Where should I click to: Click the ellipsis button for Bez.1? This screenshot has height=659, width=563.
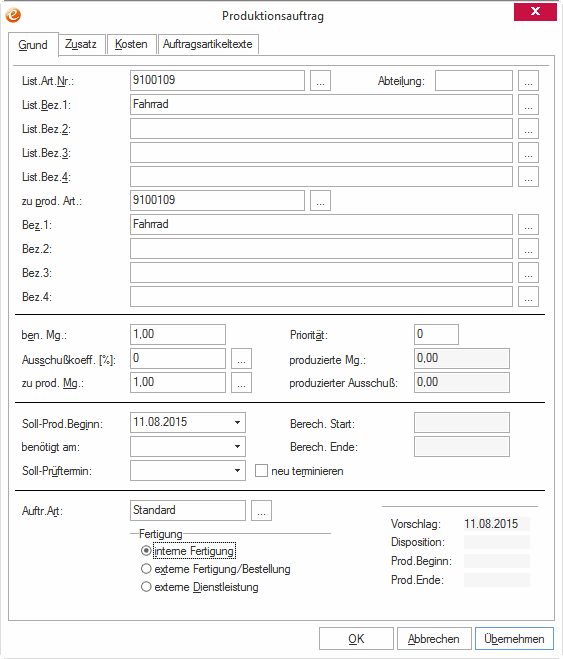(528, 224)
